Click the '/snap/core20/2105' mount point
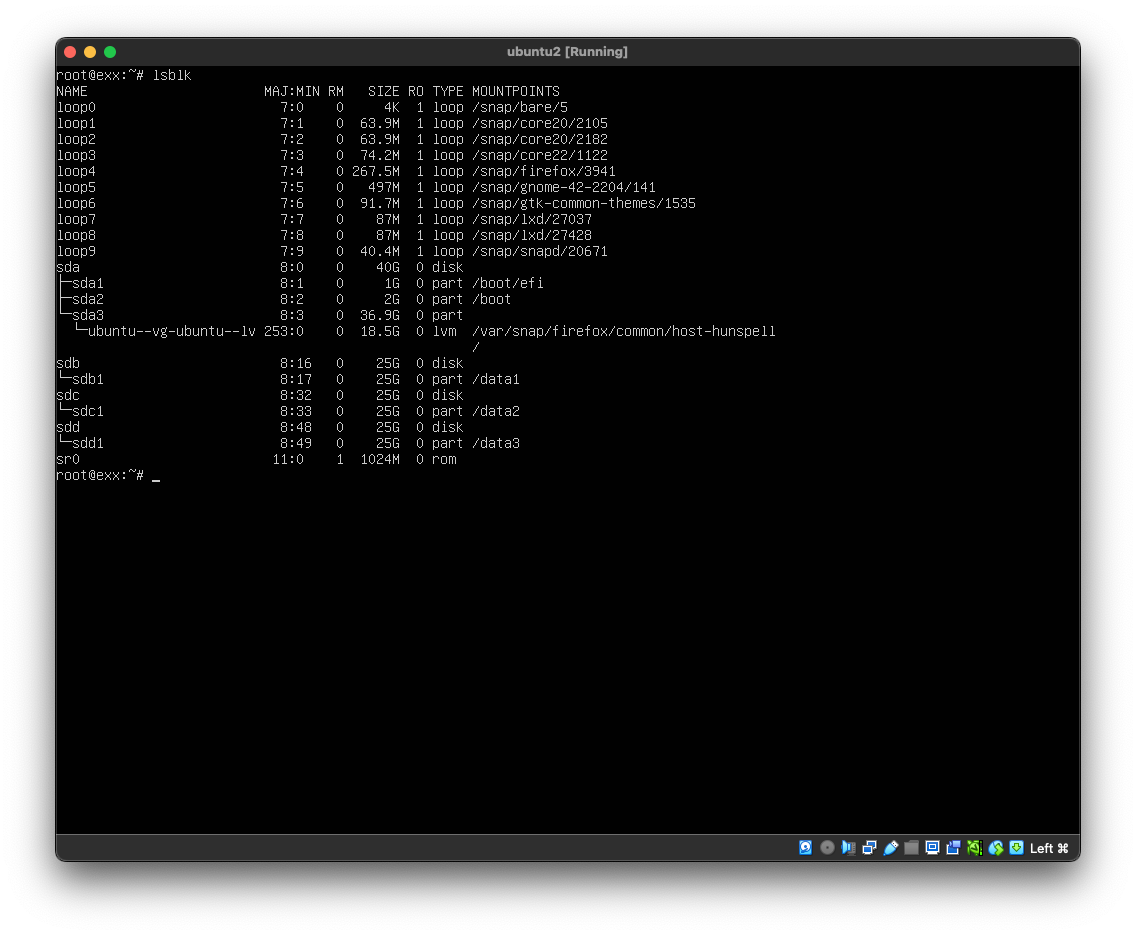 point(540,123)
